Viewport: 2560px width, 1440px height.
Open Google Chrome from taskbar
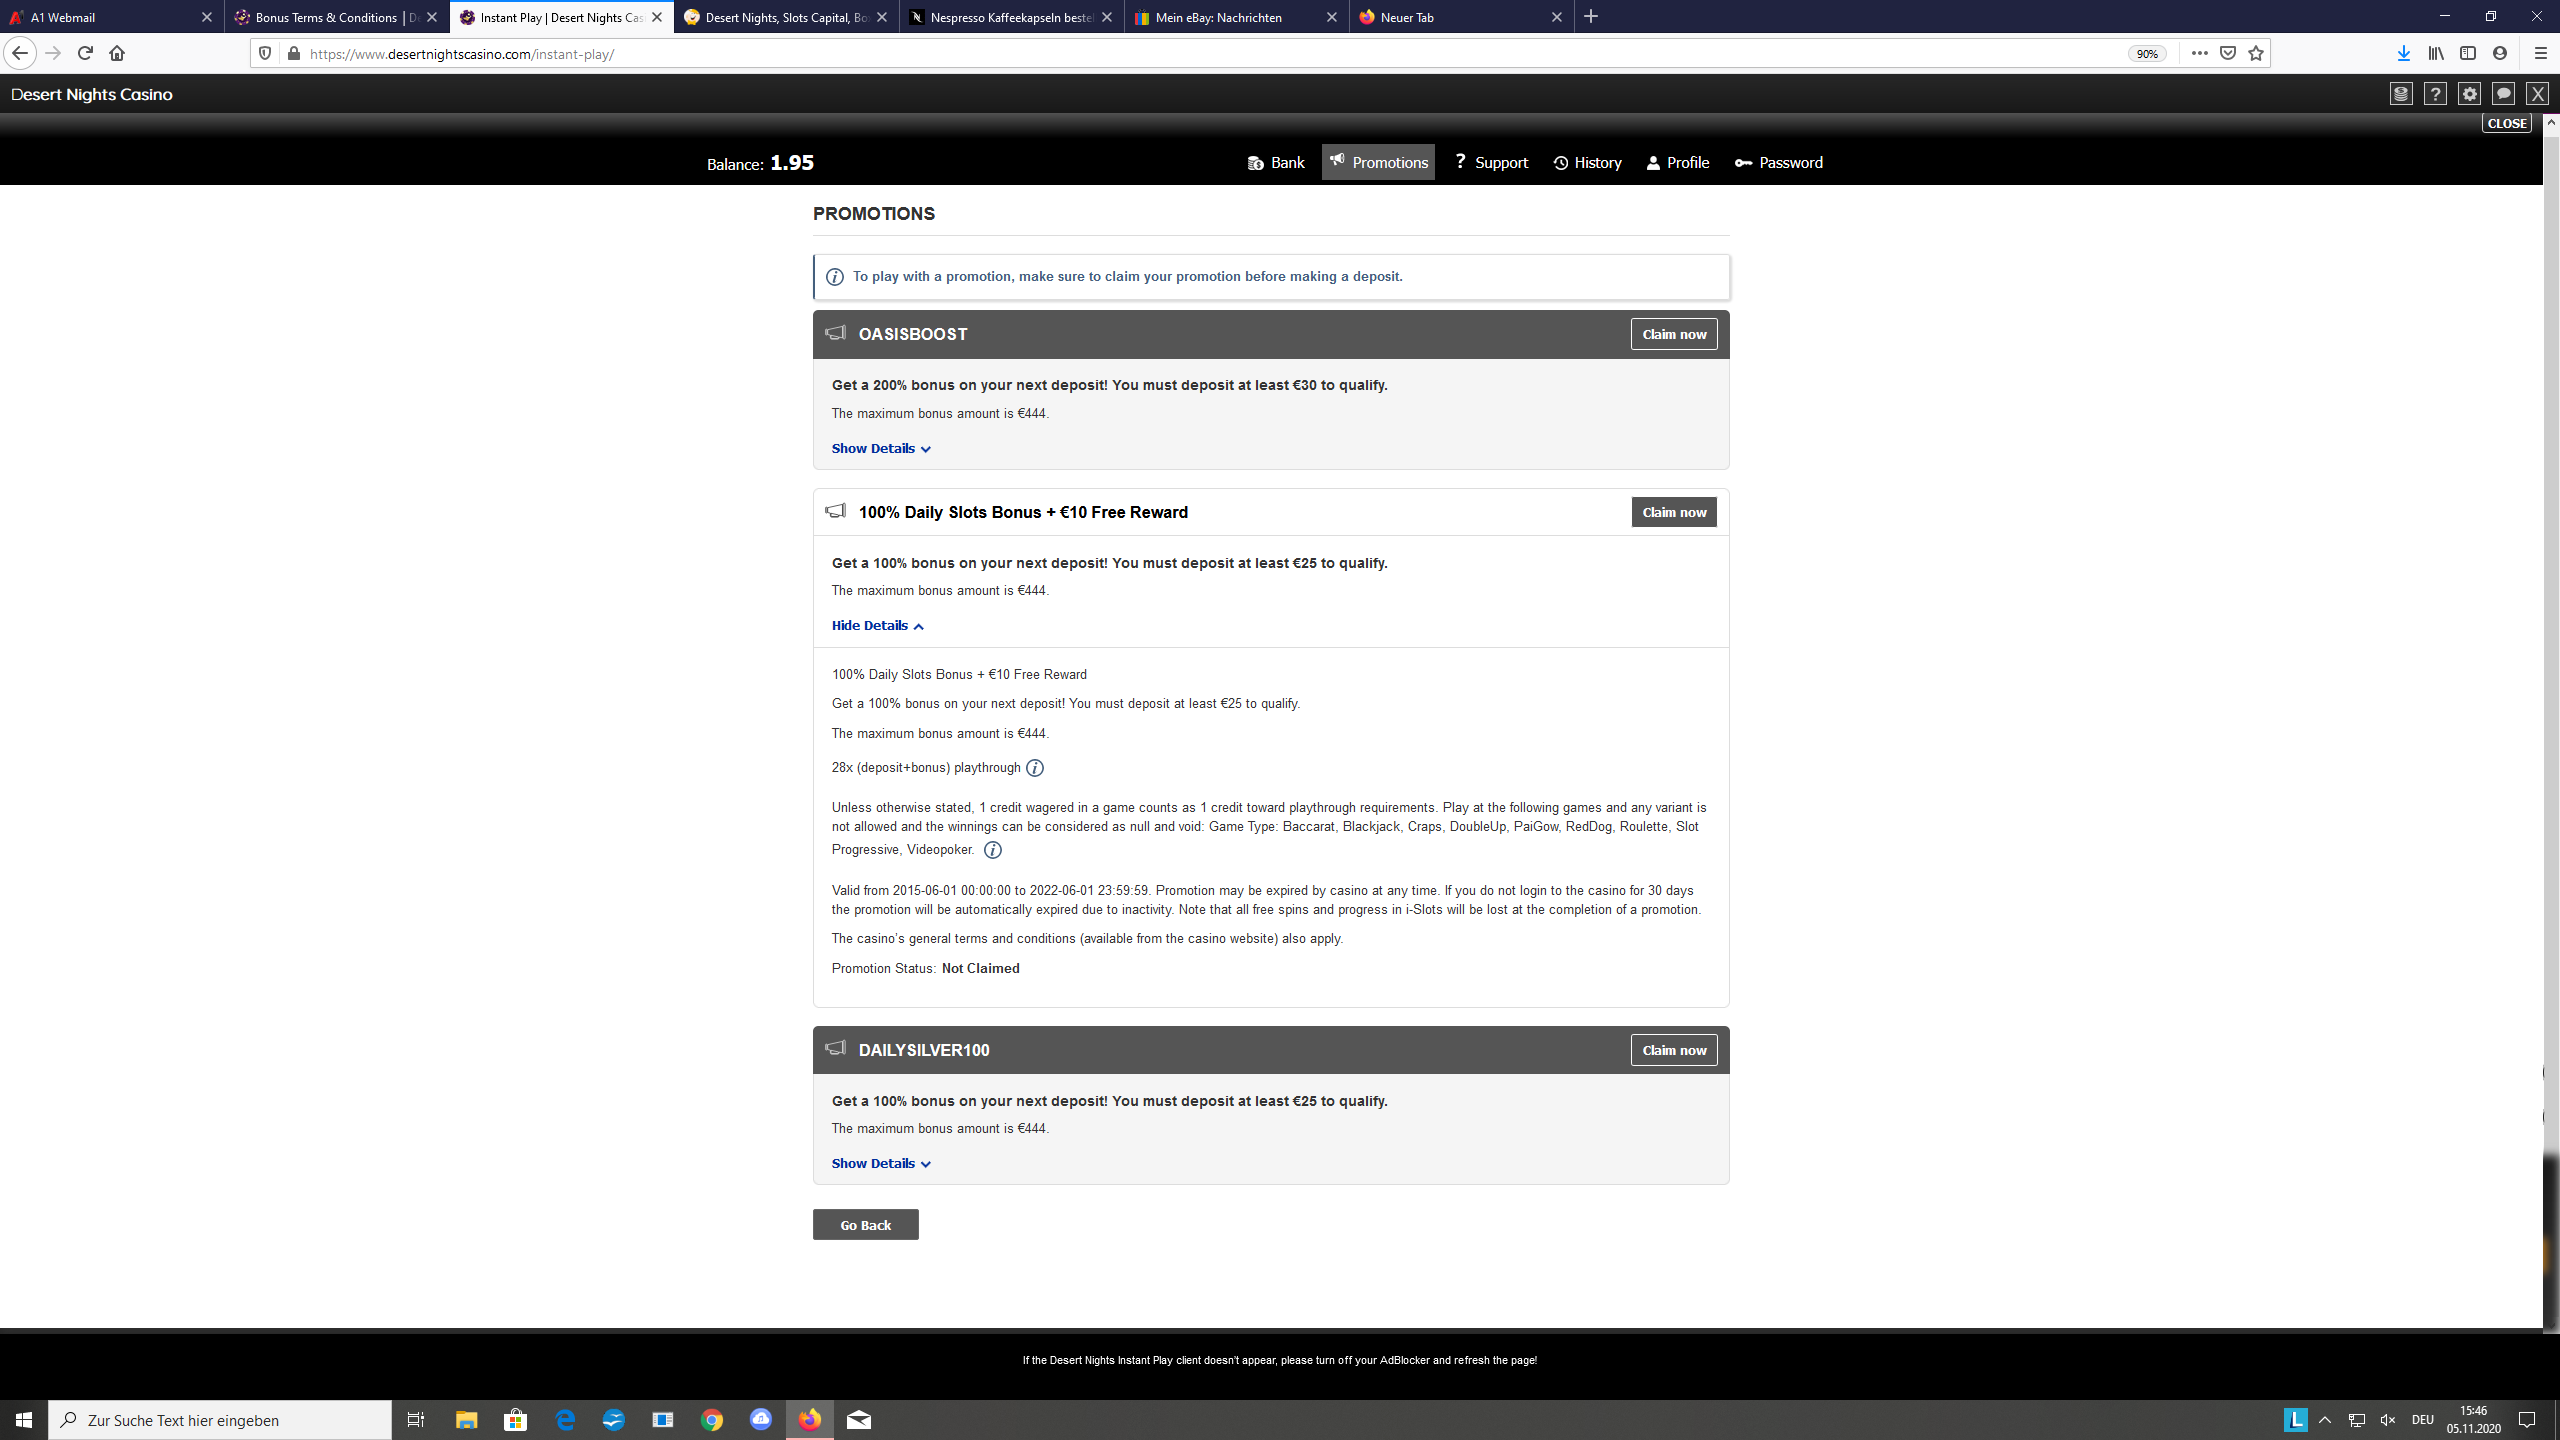click(712, 1420)
